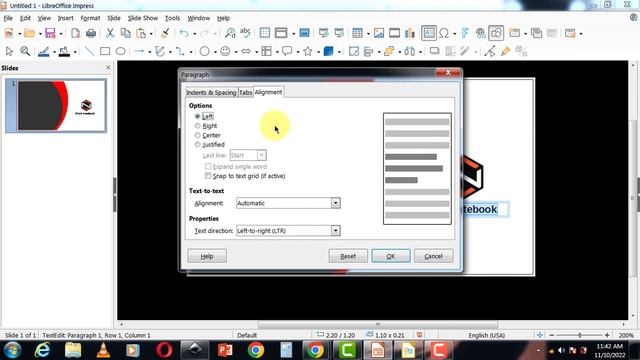Image resolution: width=640 pixels, height=360 pixels.
Task: Select the arrow Select tool
Action: point(9,51)
